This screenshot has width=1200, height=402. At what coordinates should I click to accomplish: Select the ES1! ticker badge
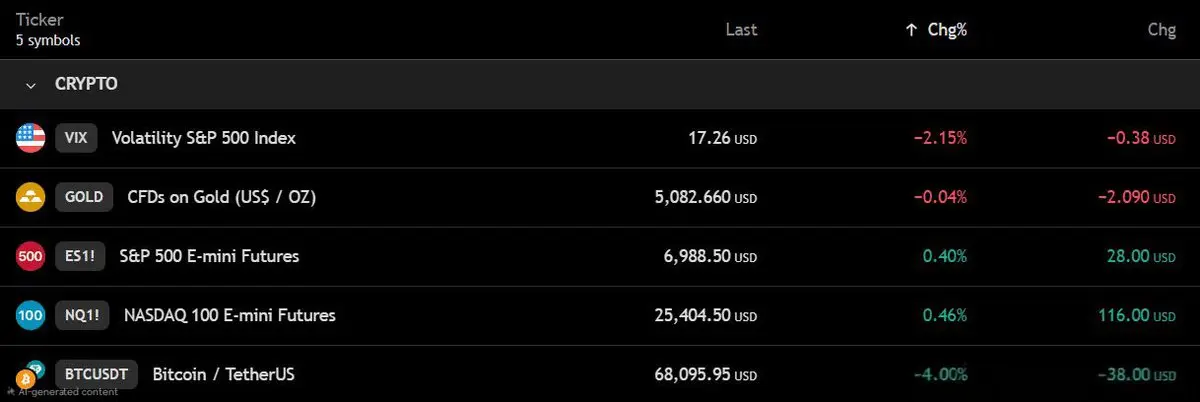80,256
